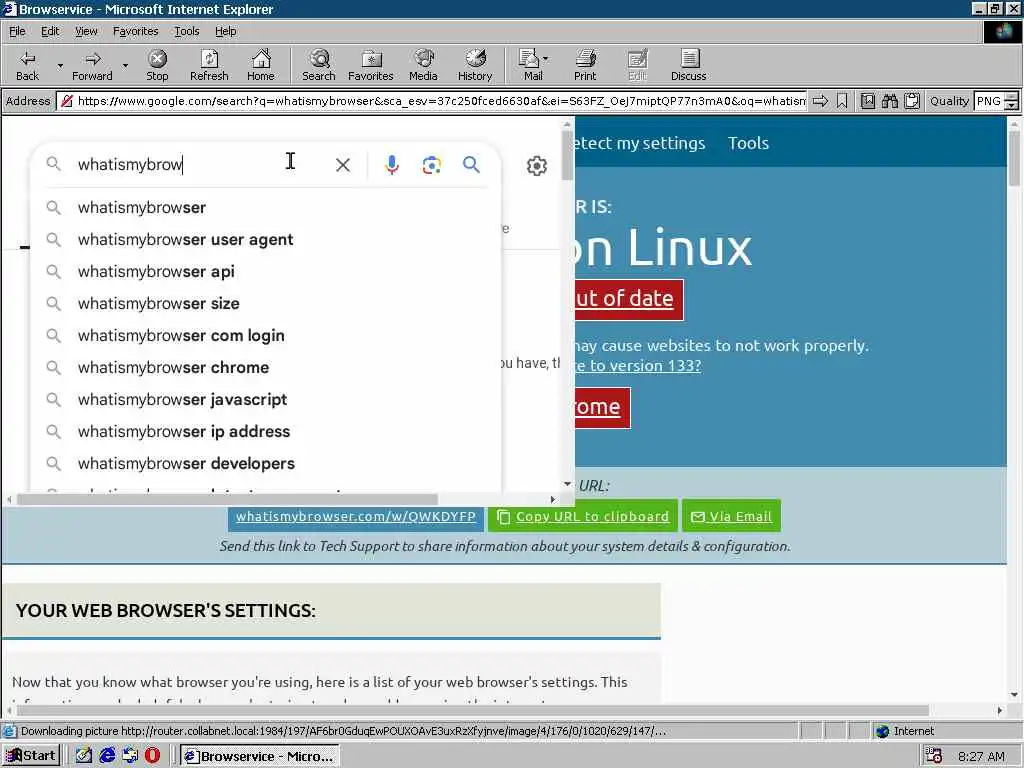Start voice search with the microphone icon
1024x768 pixels.
point(392,165)
